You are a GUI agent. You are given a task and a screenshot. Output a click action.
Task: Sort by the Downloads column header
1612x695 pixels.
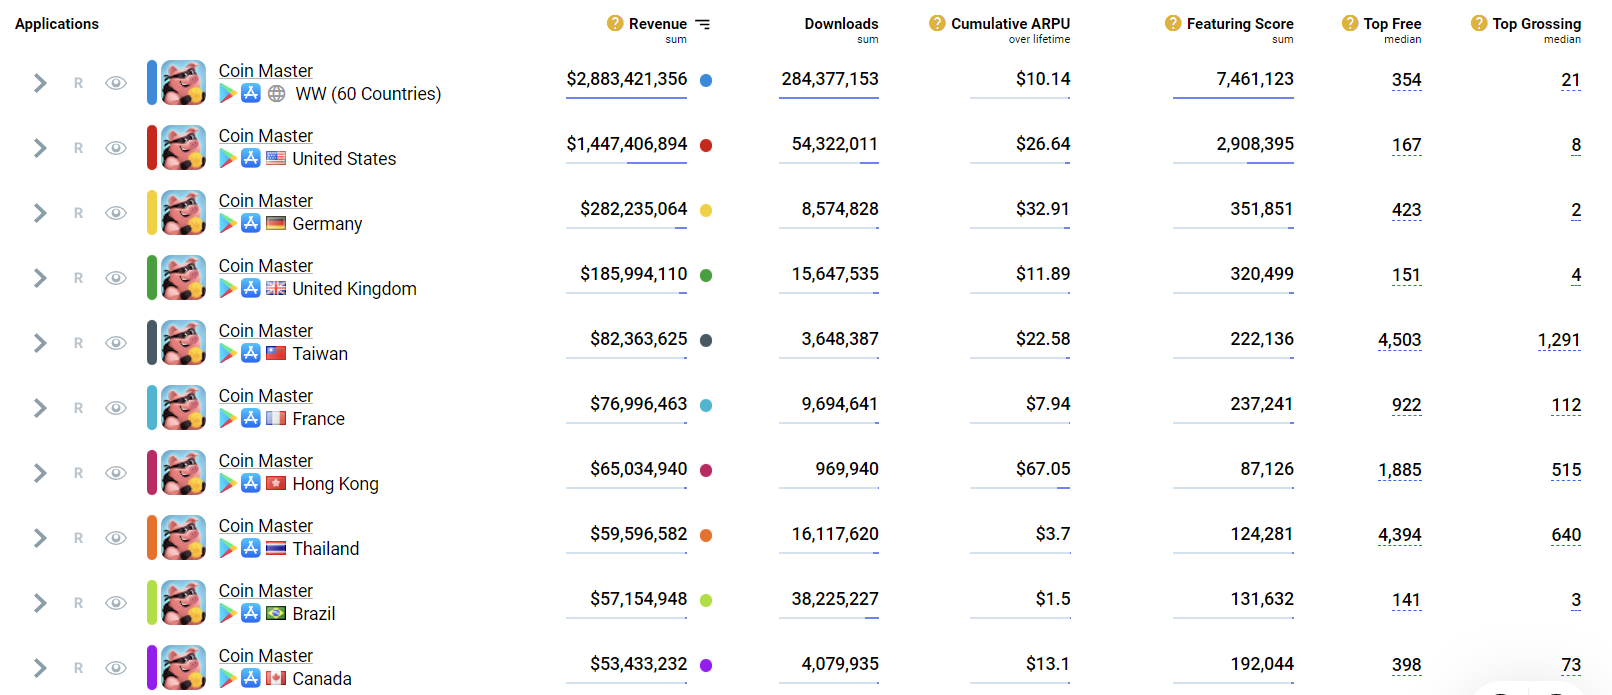[x=841, y=24]
